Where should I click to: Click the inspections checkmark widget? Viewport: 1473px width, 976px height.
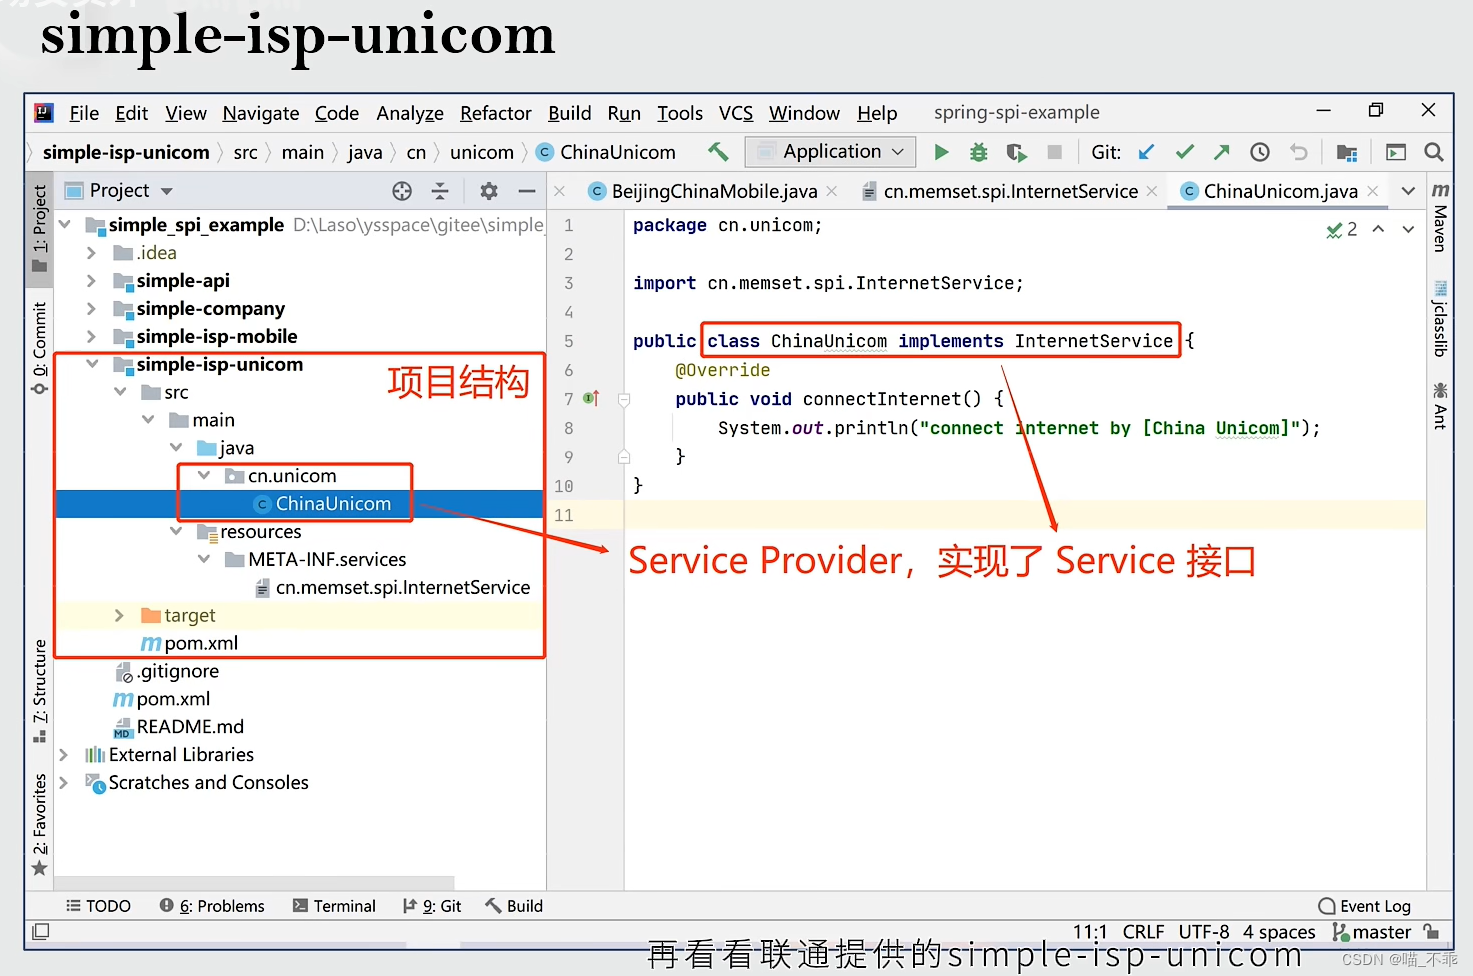[1341, 229]
